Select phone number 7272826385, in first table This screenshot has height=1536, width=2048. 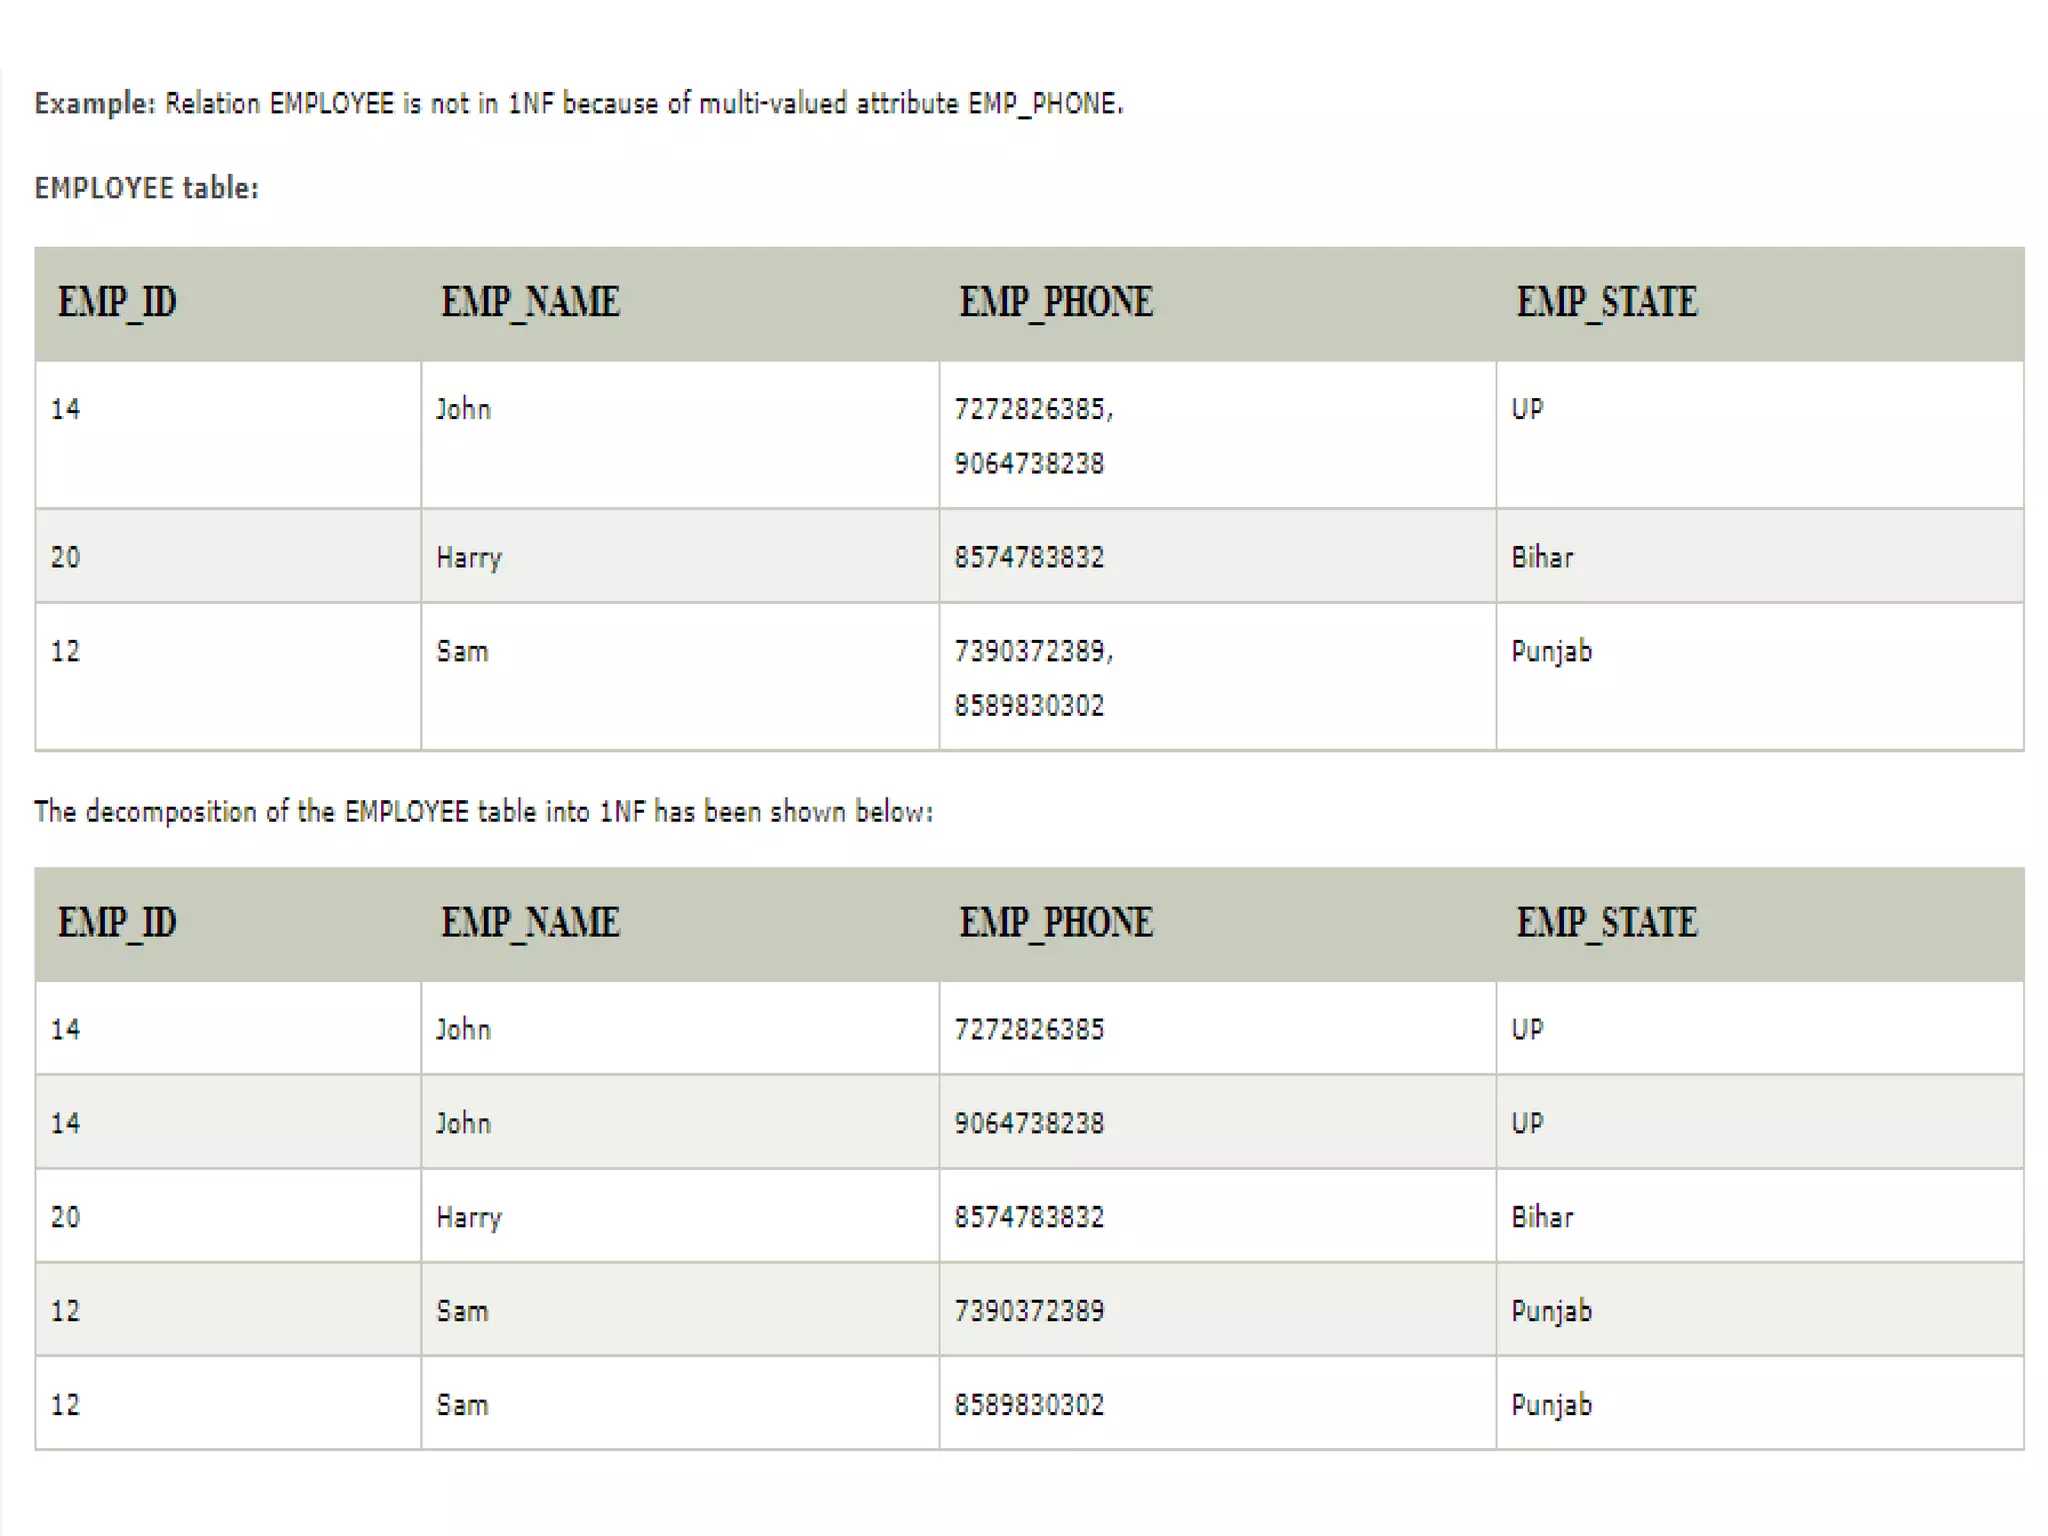point(1032,409)
